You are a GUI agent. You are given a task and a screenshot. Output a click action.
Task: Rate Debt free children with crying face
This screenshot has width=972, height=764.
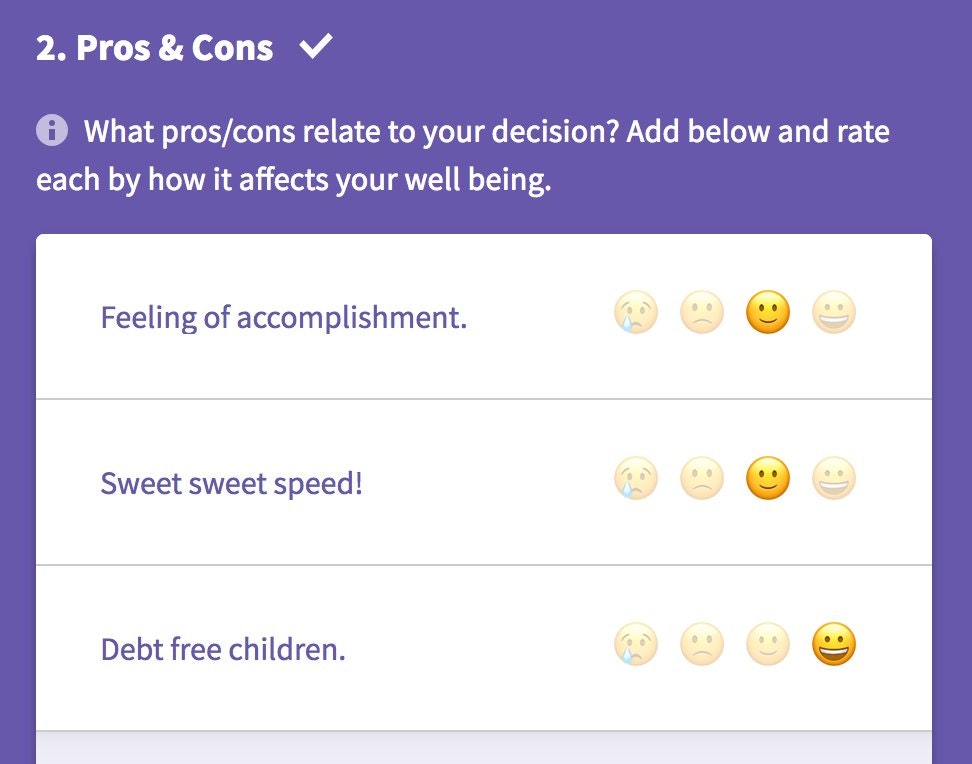636,647
